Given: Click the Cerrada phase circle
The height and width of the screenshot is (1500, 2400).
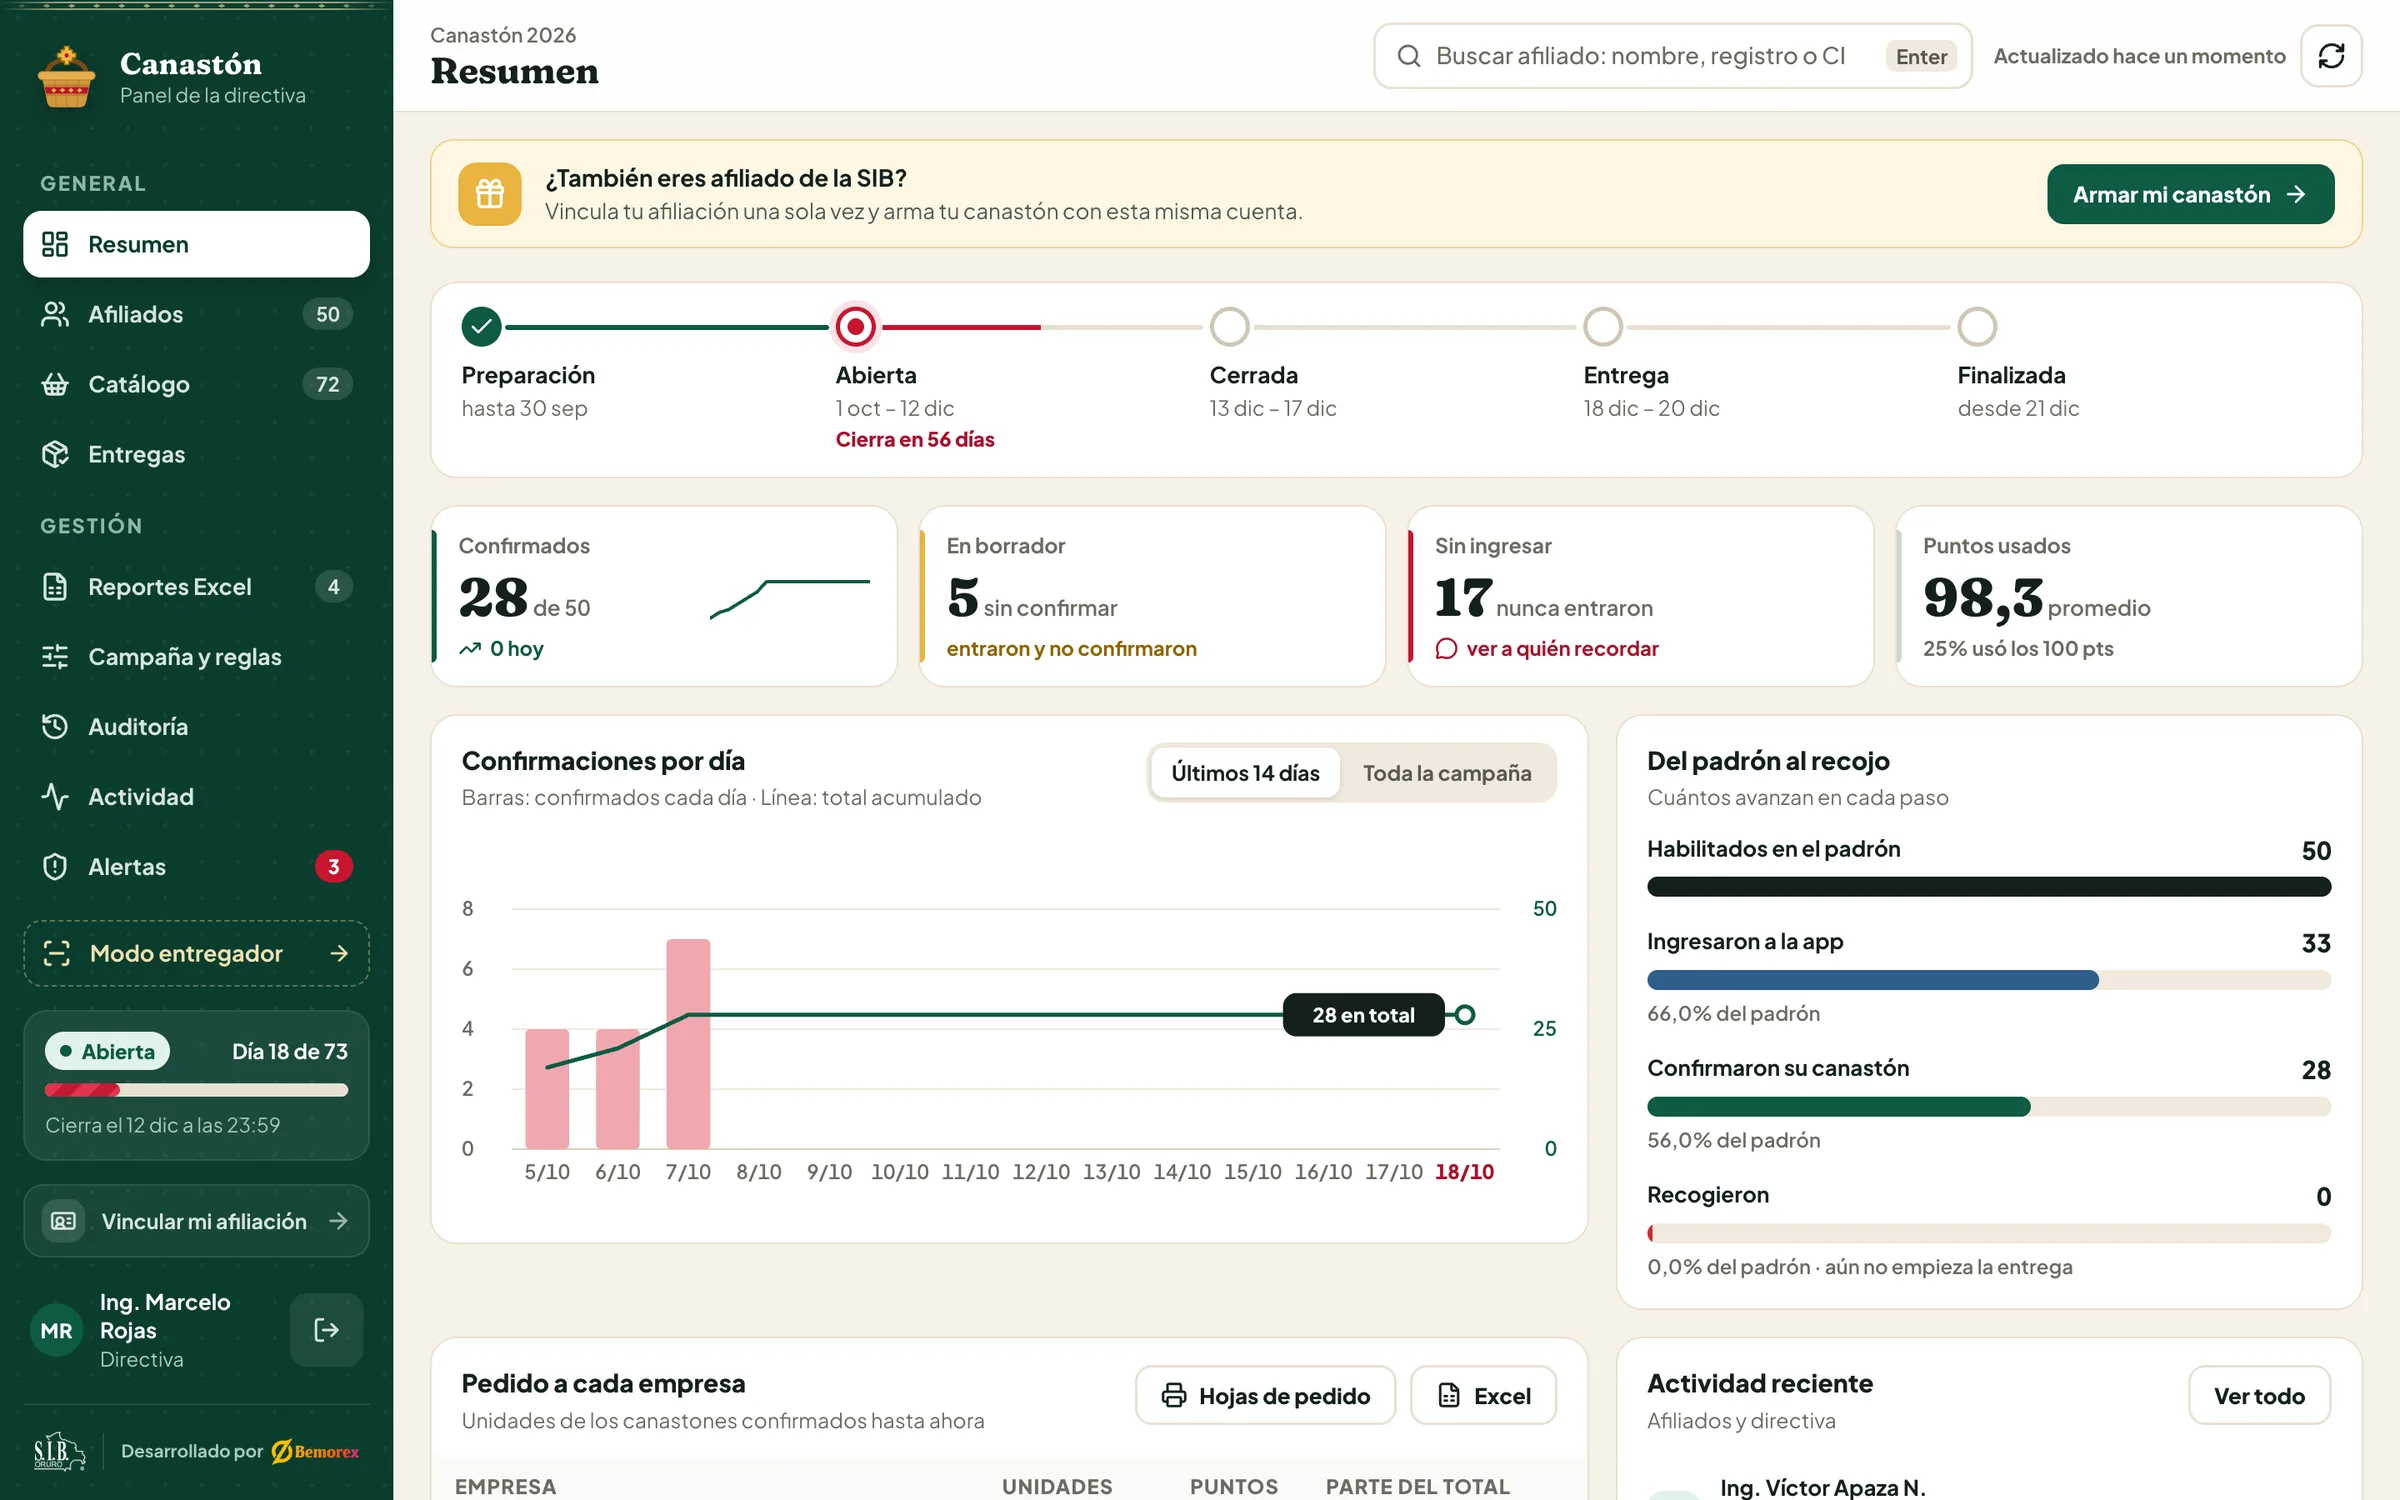Looking at the screenshot, I should point(1229,326).
